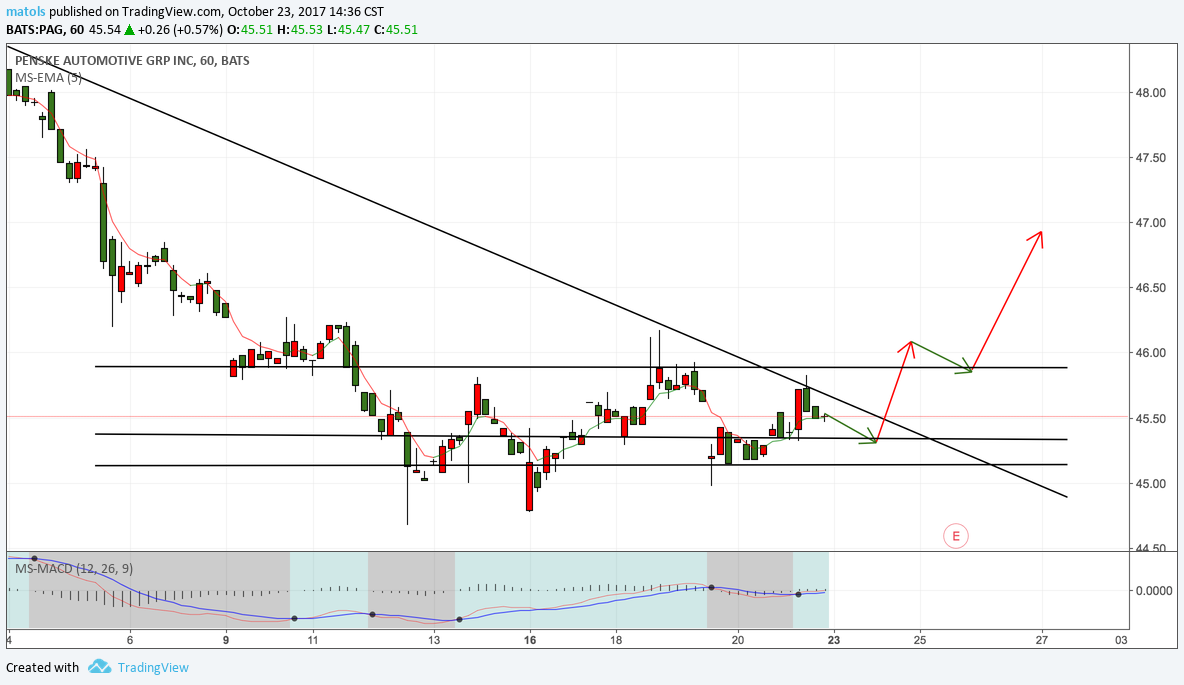Click the 45.00 price axis label
The image size is (1184, 685).
point(1152,484)
